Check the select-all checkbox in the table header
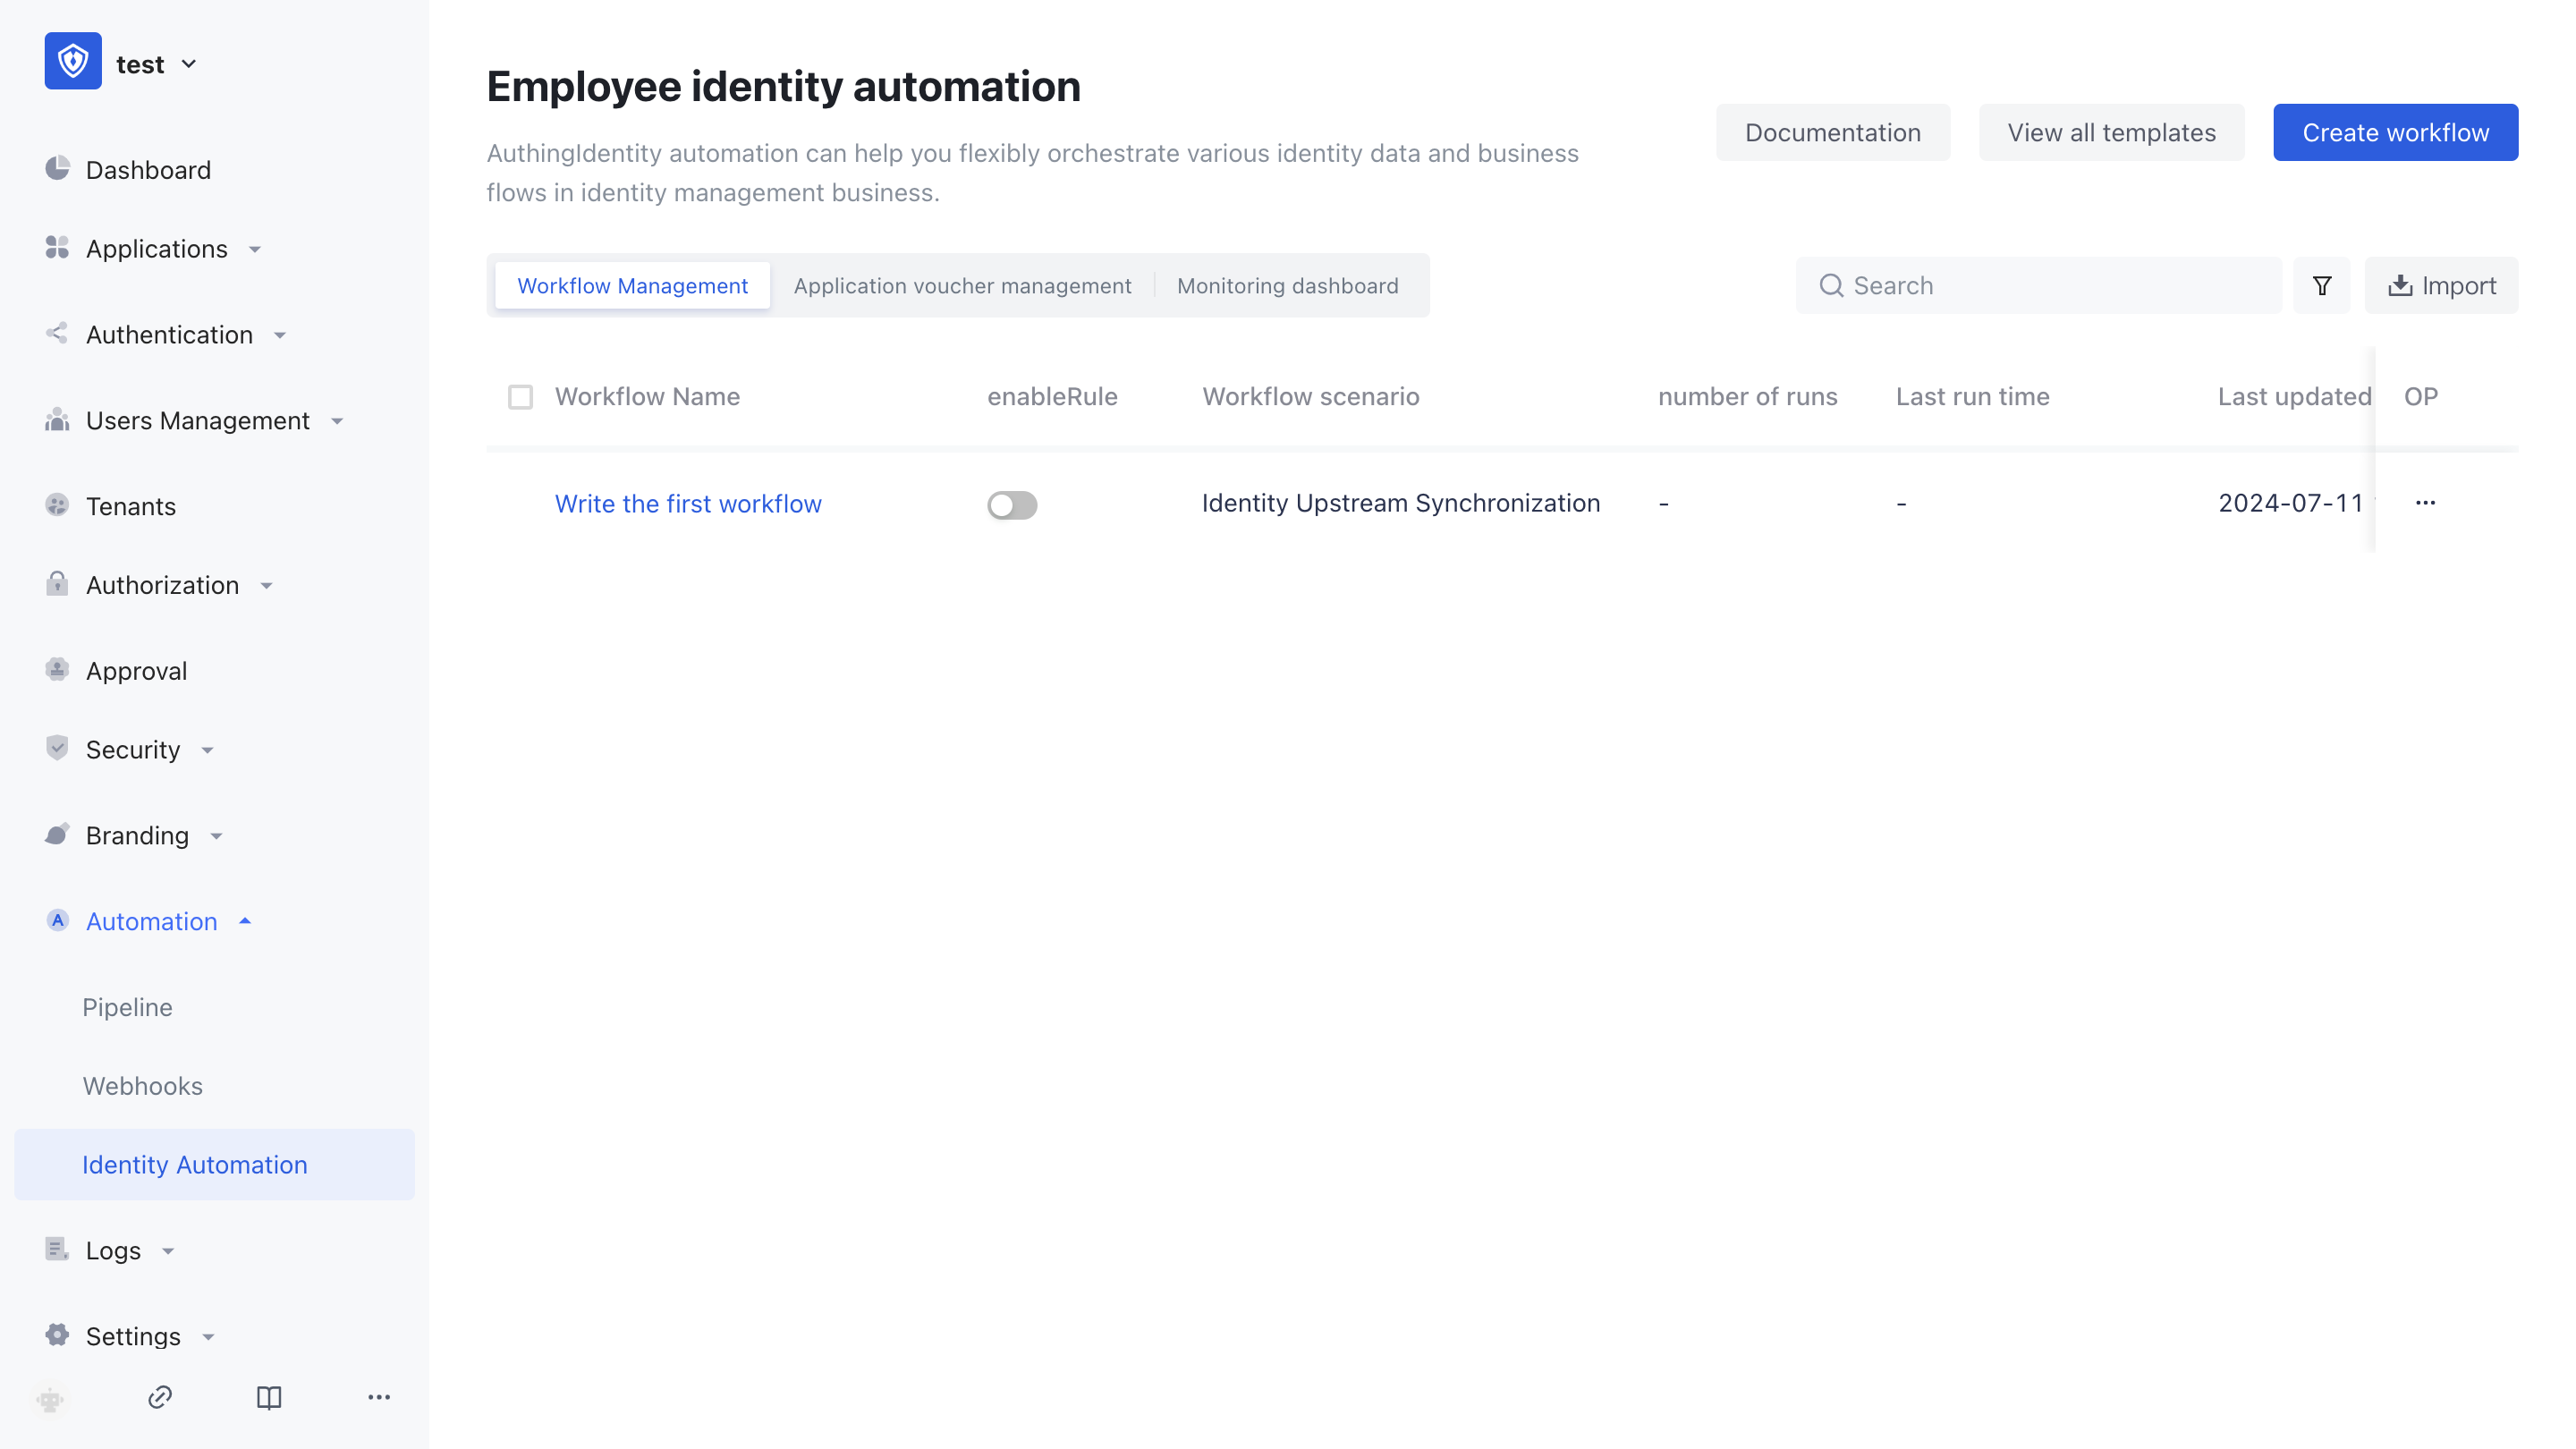Screen dimensions: 2576x1449 (x=521, y=397)
